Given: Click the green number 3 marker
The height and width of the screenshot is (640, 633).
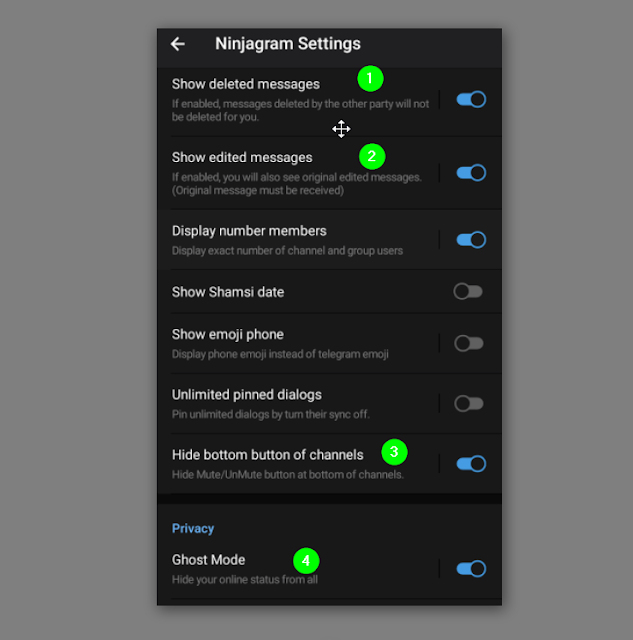Looking at the screenshot, I should pos(394,452).
